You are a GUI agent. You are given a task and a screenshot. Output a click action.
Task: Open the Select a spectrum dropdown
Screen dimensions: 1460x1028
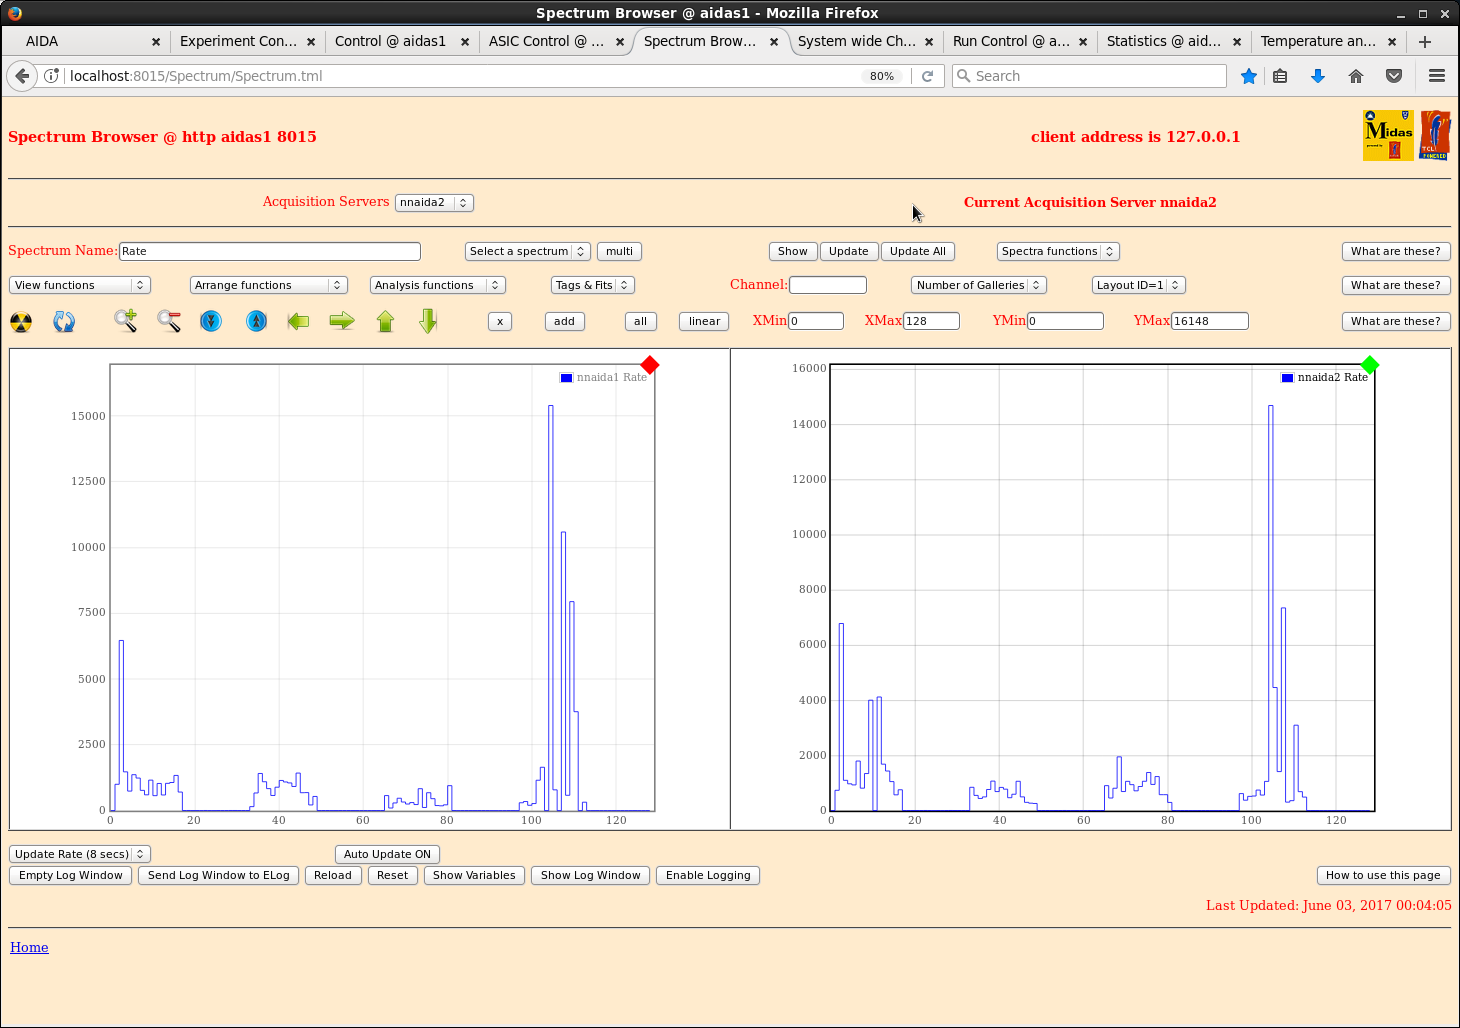(527, 251)
